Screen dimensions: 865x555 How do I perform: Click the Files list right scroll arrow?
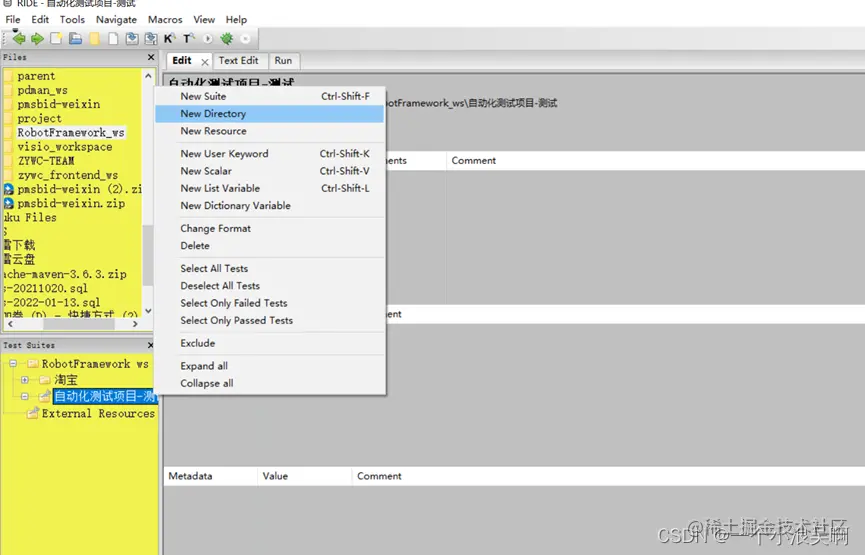[x=135, y=324]
